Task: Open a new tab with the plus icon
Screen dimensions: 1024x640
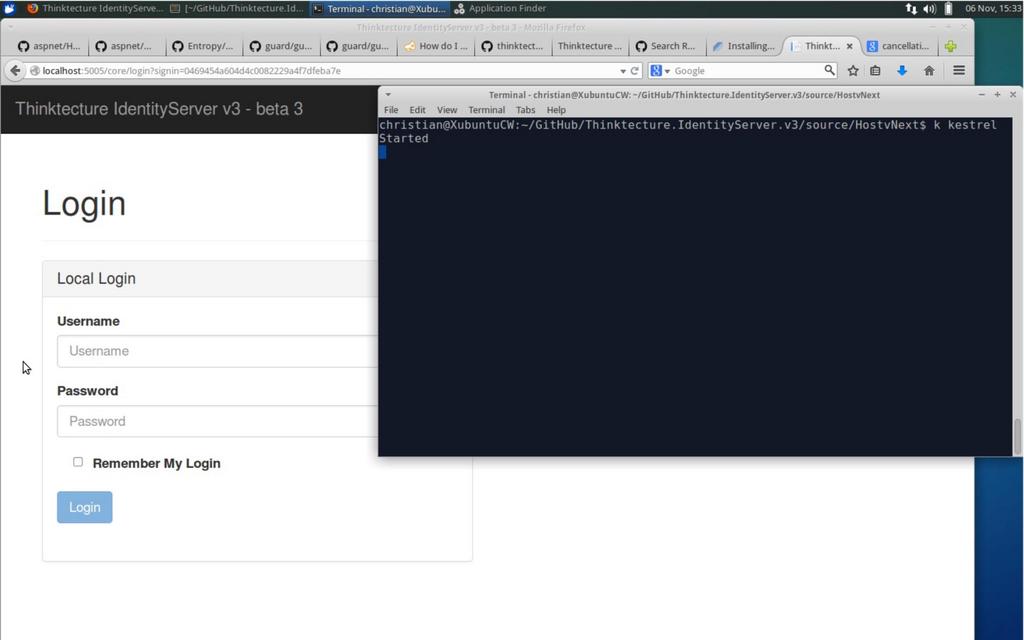Action: tap(950, 46)
